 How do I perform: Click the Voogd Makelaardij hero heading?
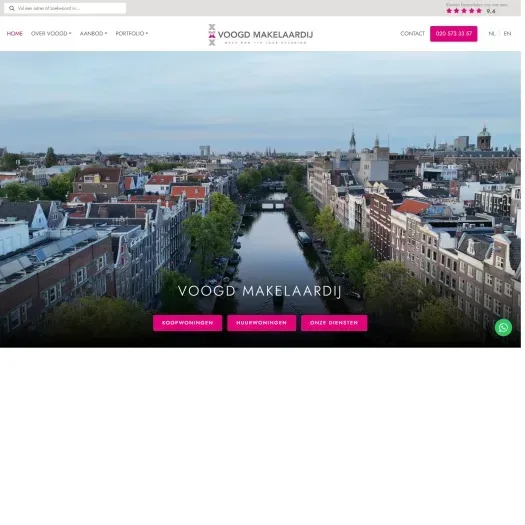click(259, 291)
